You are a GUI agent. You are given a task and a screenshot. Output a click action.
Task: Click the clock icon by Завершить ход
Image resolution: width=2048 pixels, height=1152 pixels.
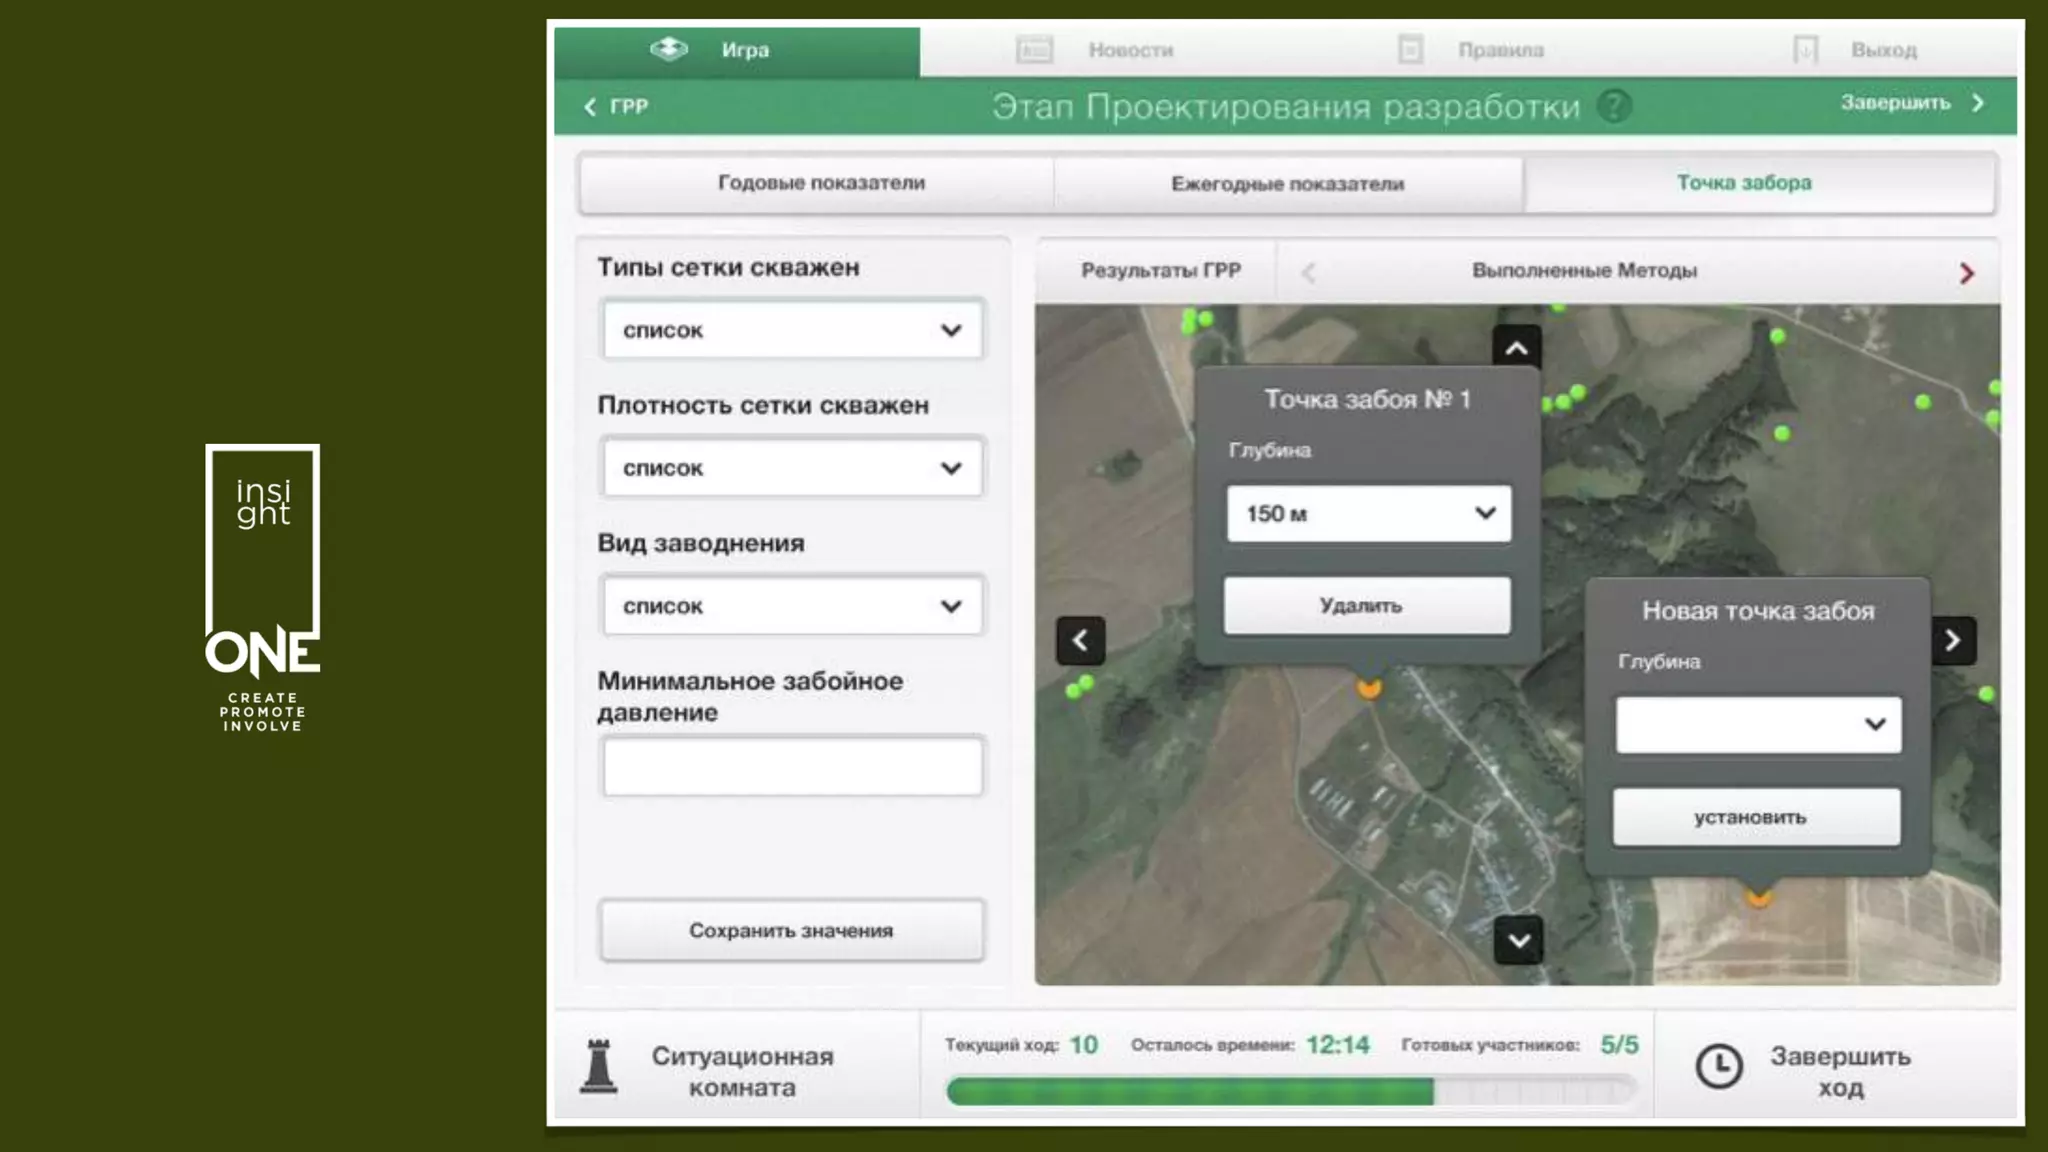coord(1719,1066)
